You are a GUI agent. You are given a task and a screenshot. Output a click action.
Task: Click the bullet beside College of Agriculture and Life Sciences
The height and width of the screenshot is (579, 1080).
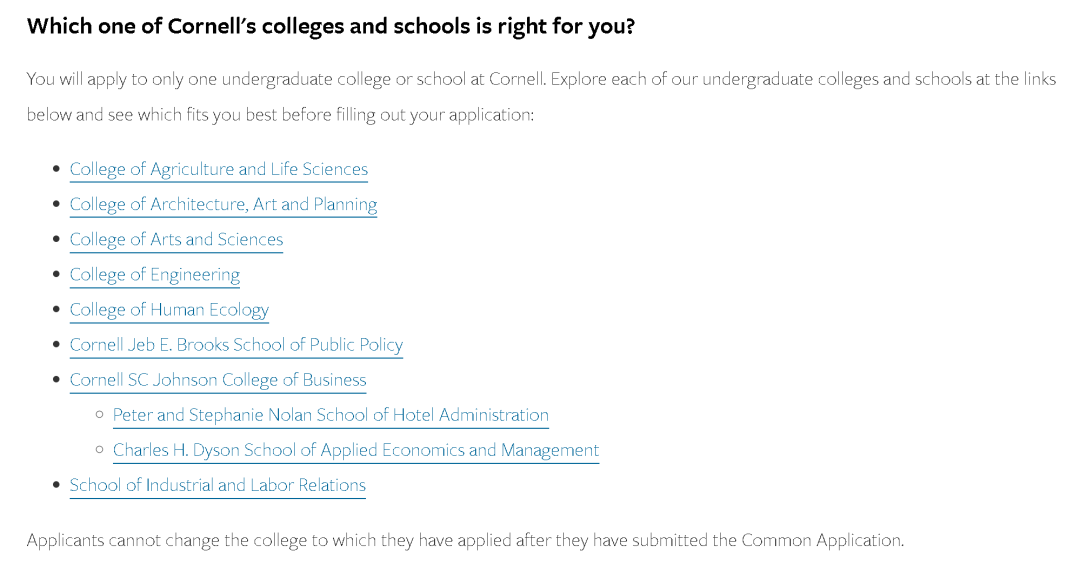(56, 170)
